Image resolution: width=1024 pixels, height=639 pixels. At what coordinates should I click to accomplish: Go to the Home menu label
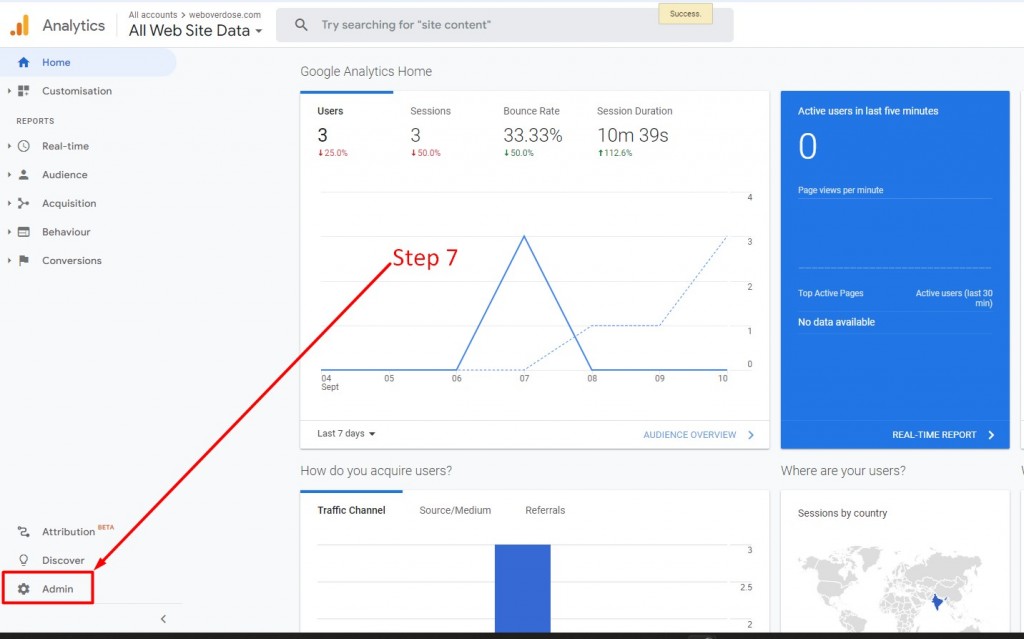pyautogui.click(x=56, y=62)
